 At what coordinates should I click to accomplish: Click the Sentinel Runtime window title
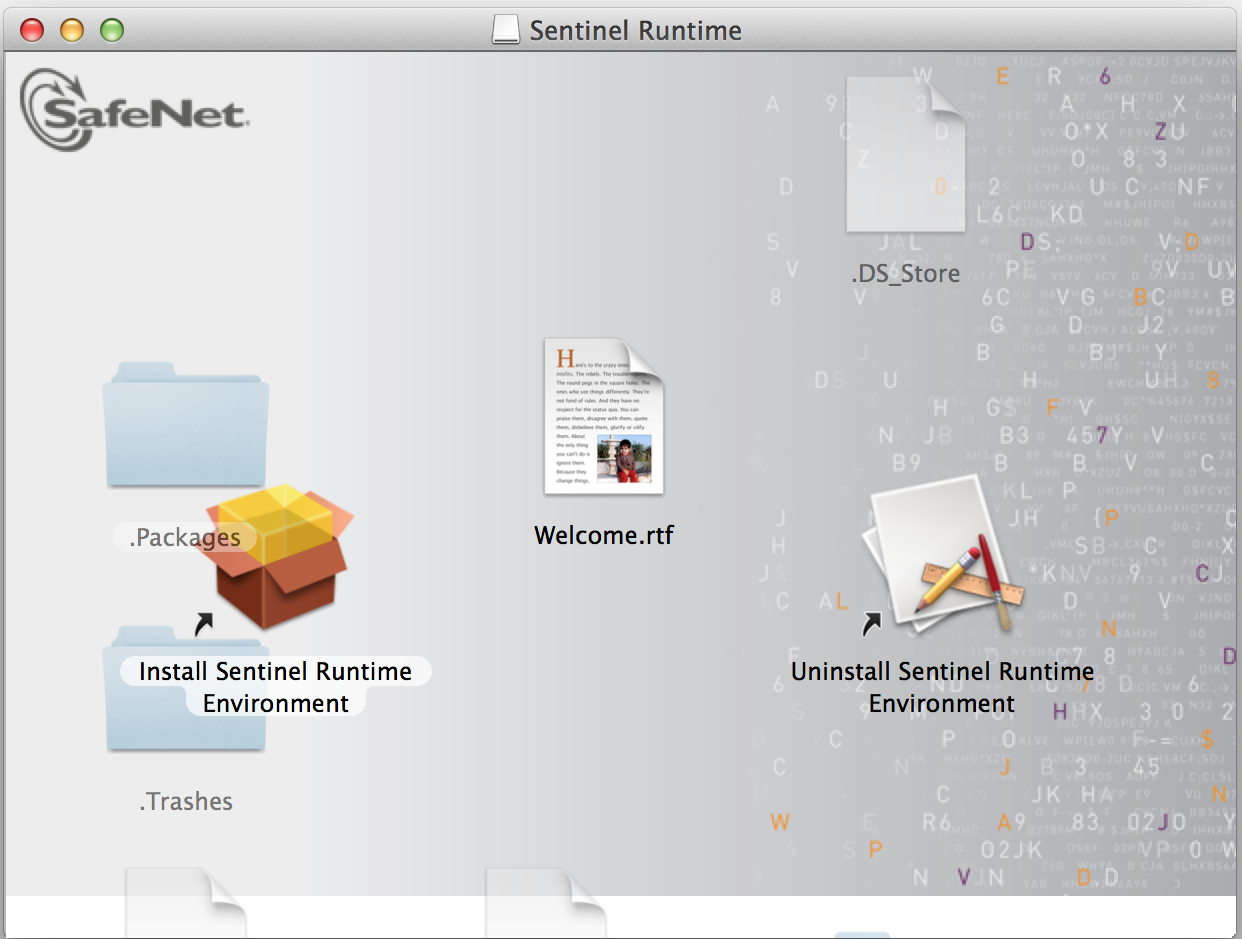636,30
